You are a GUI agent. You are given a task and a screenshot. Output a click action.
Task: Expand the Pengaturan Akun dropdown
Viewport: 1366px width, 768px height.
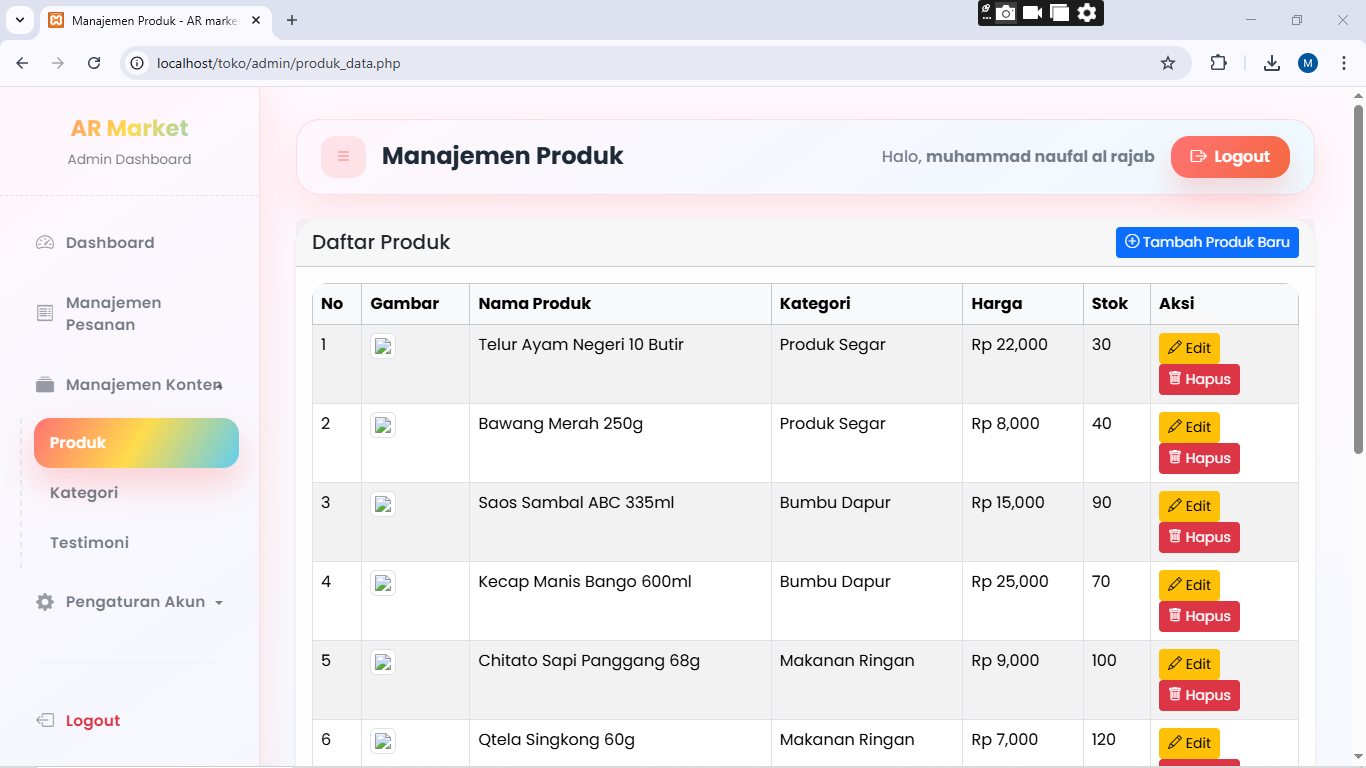[x=135, y=602]
